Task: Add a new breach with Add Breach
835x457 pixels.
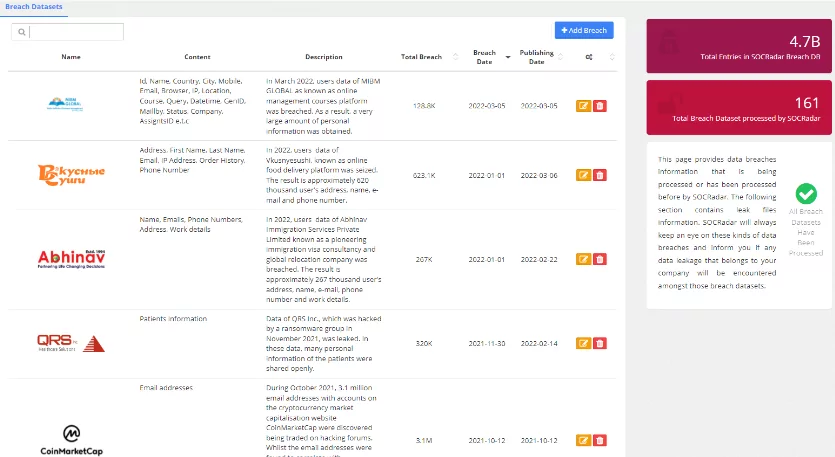Action: click(584, 30)
